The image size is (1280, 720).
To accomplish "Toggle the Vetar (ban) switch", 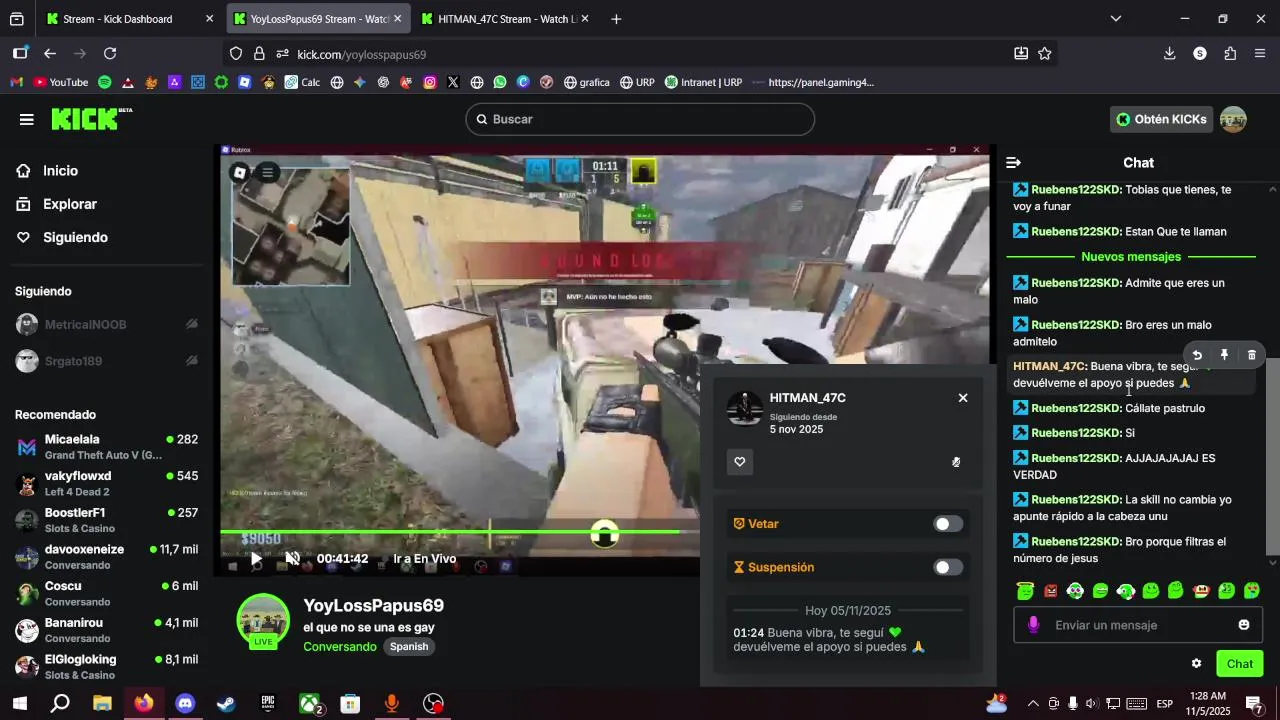I will pos(948,524).
